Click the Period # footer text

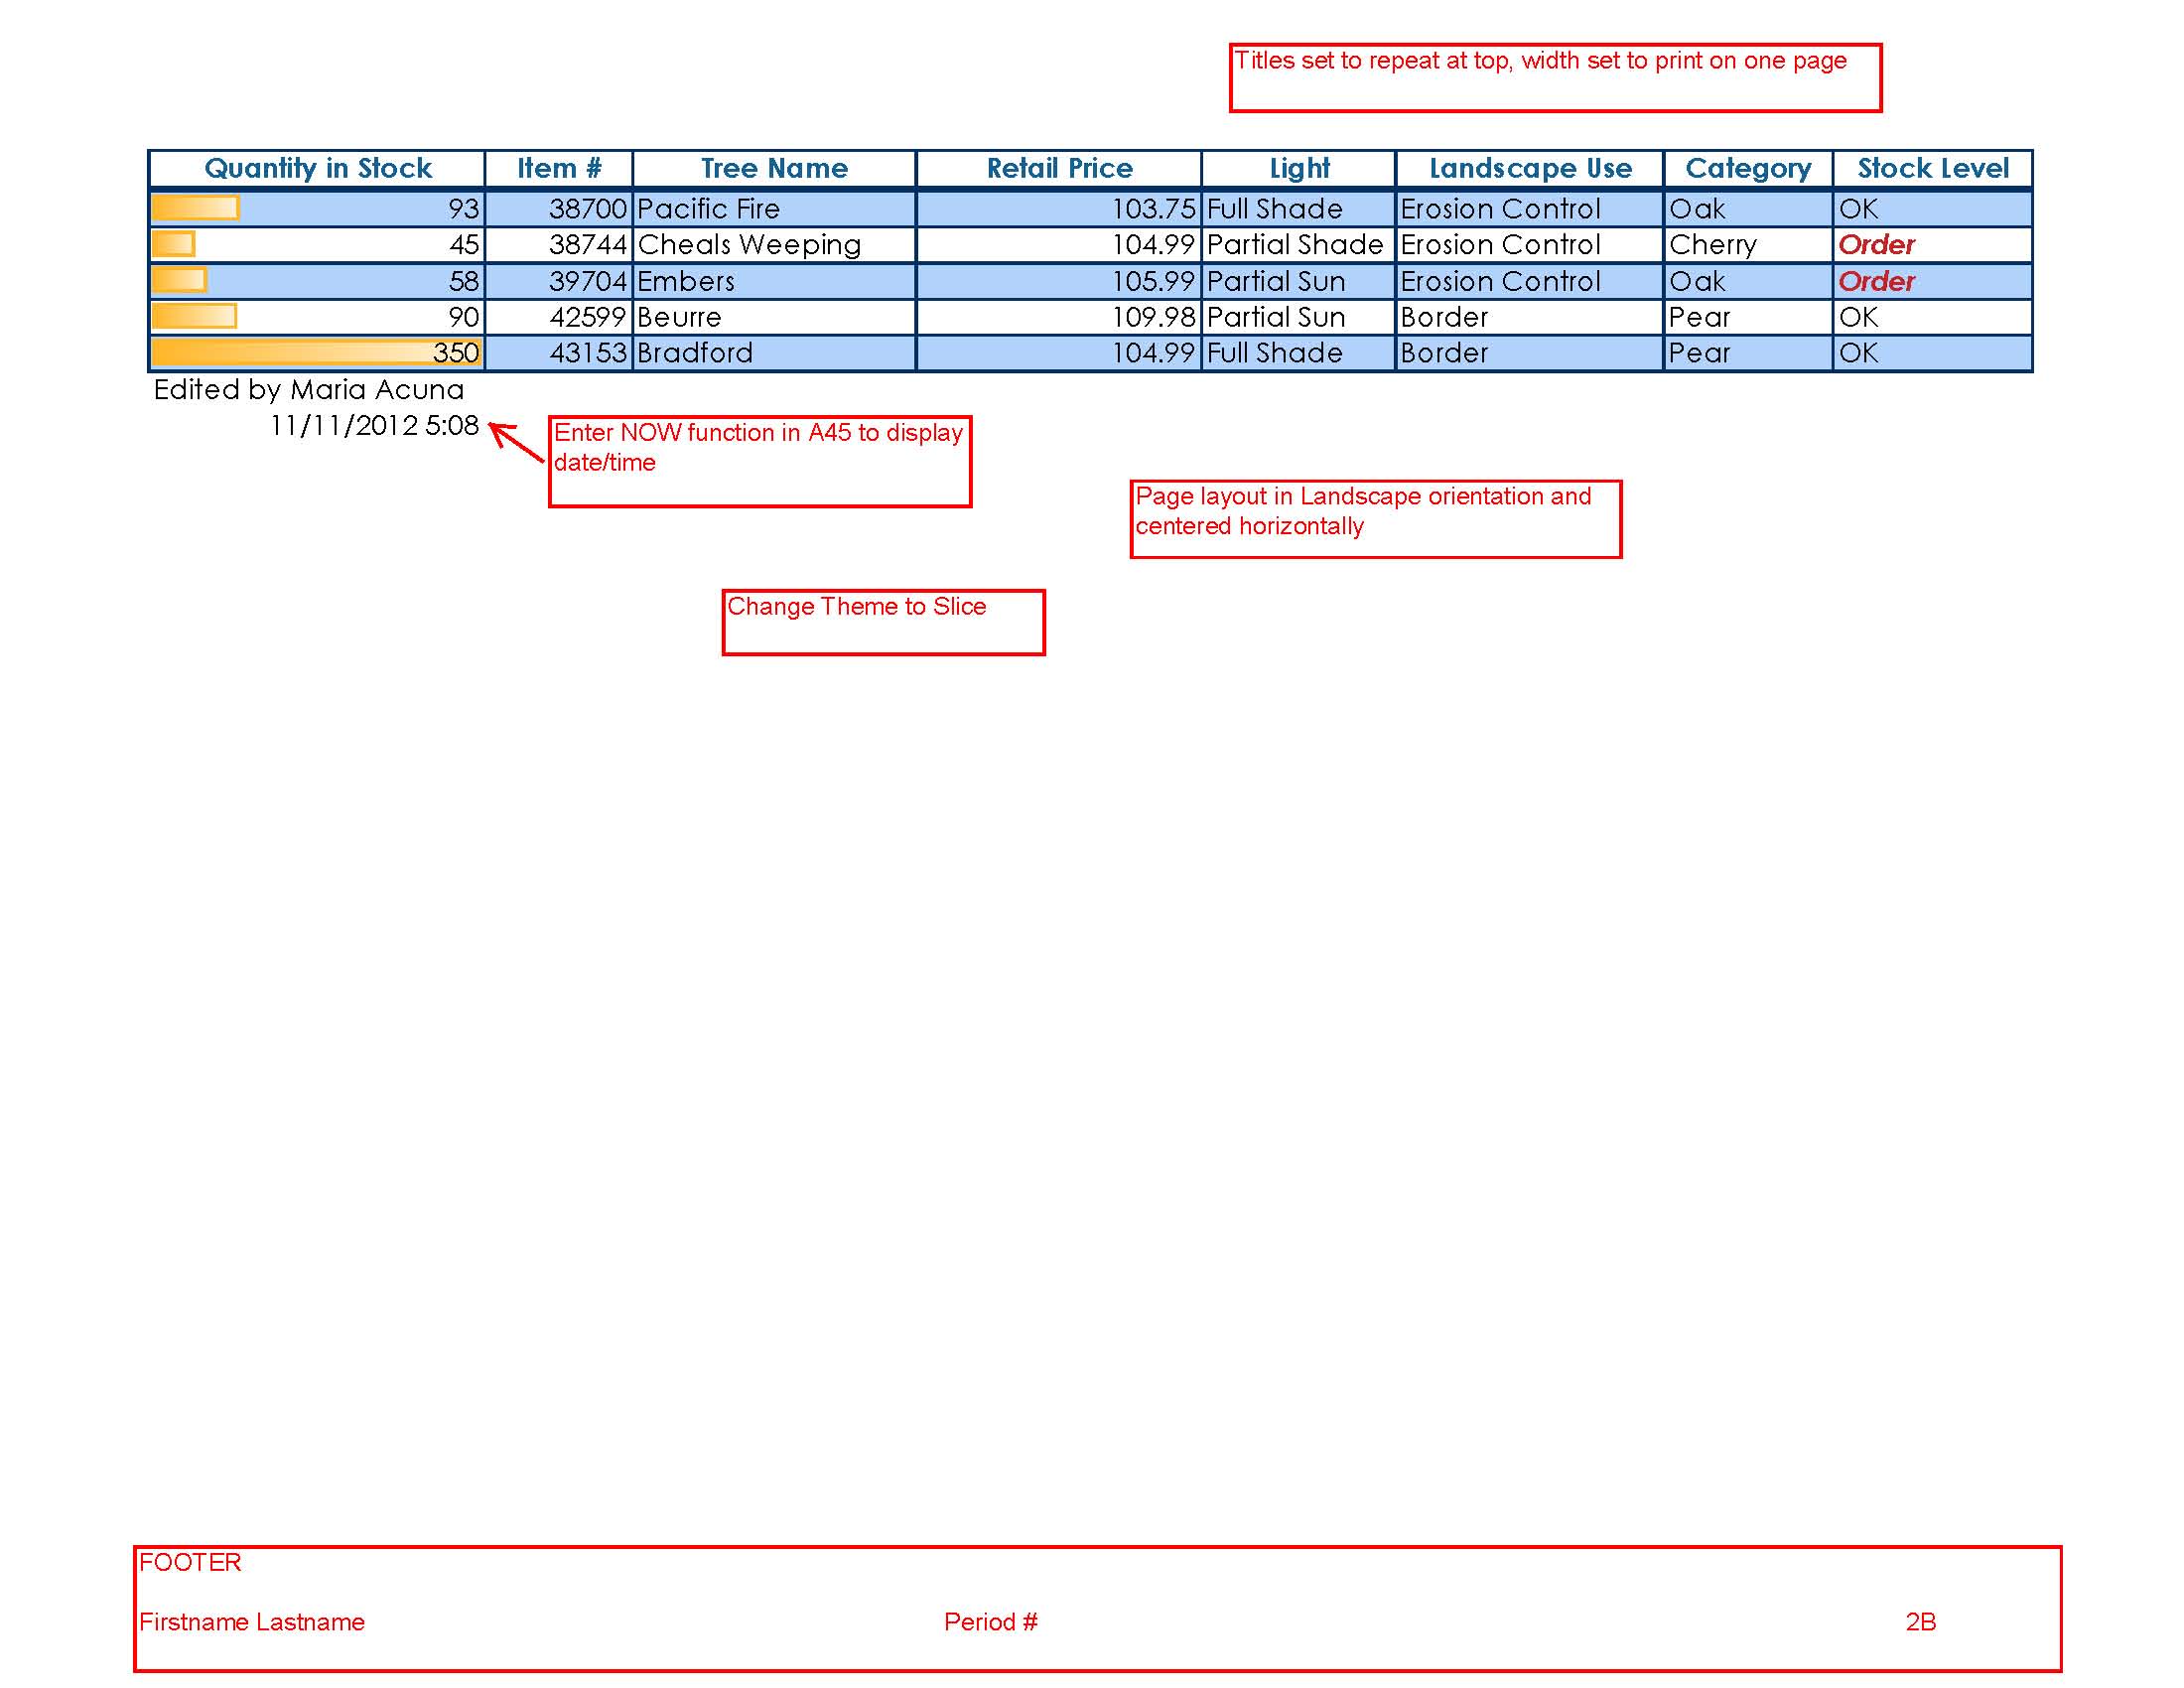pyautogui.click(x=991, y=1622)
